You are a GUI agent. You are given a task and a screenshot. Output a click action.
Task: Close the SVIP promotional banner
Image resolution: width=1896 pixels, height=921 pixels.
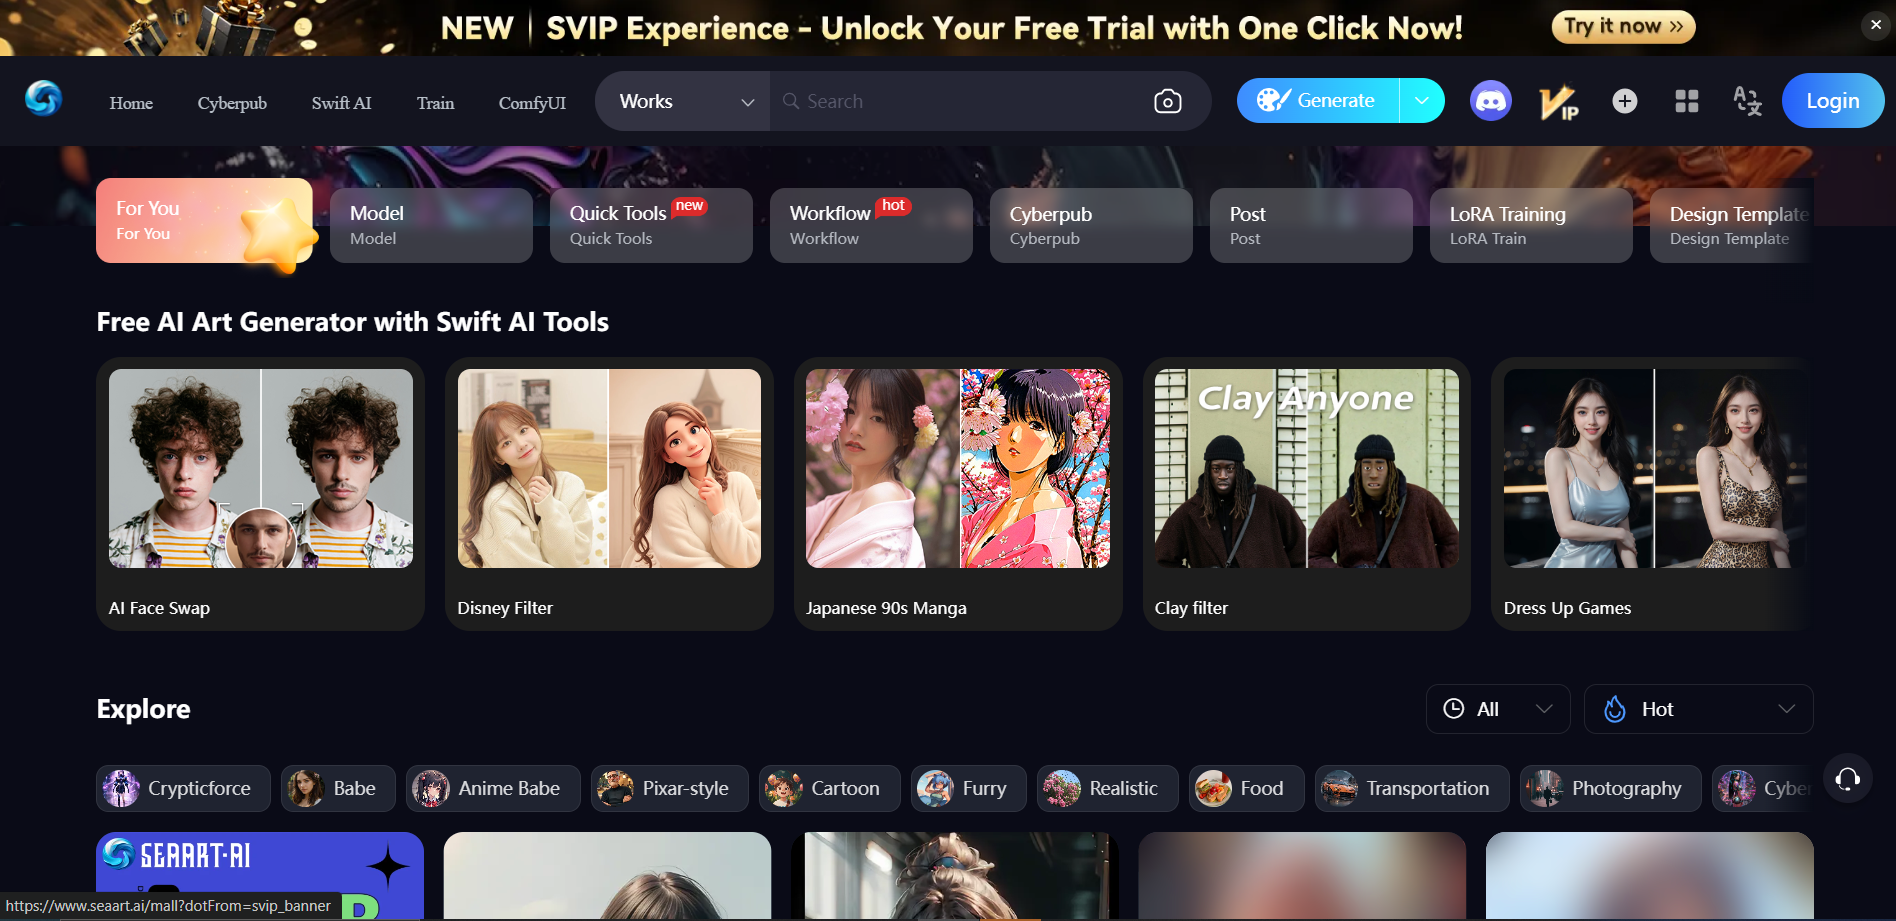pyautogui.click(x=1875, y=25)
